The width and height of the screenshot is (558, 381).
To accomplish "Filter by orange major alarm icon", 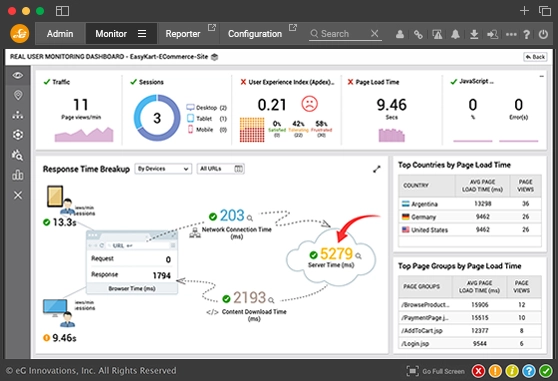I will (495, 371).
